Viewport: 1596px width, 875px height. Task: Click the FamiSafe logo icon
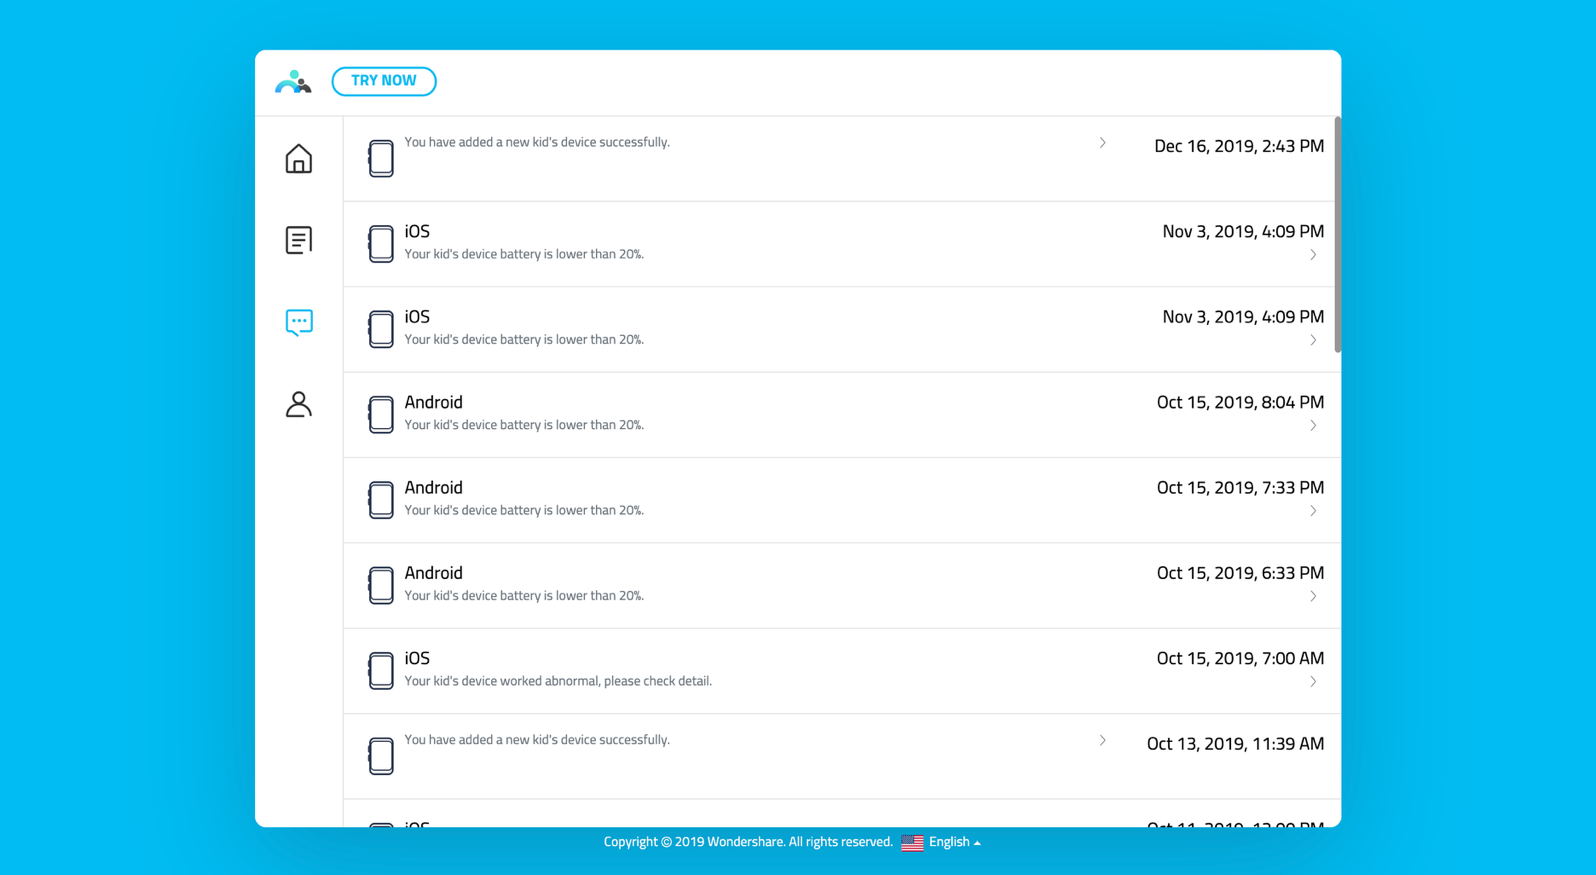293,81
